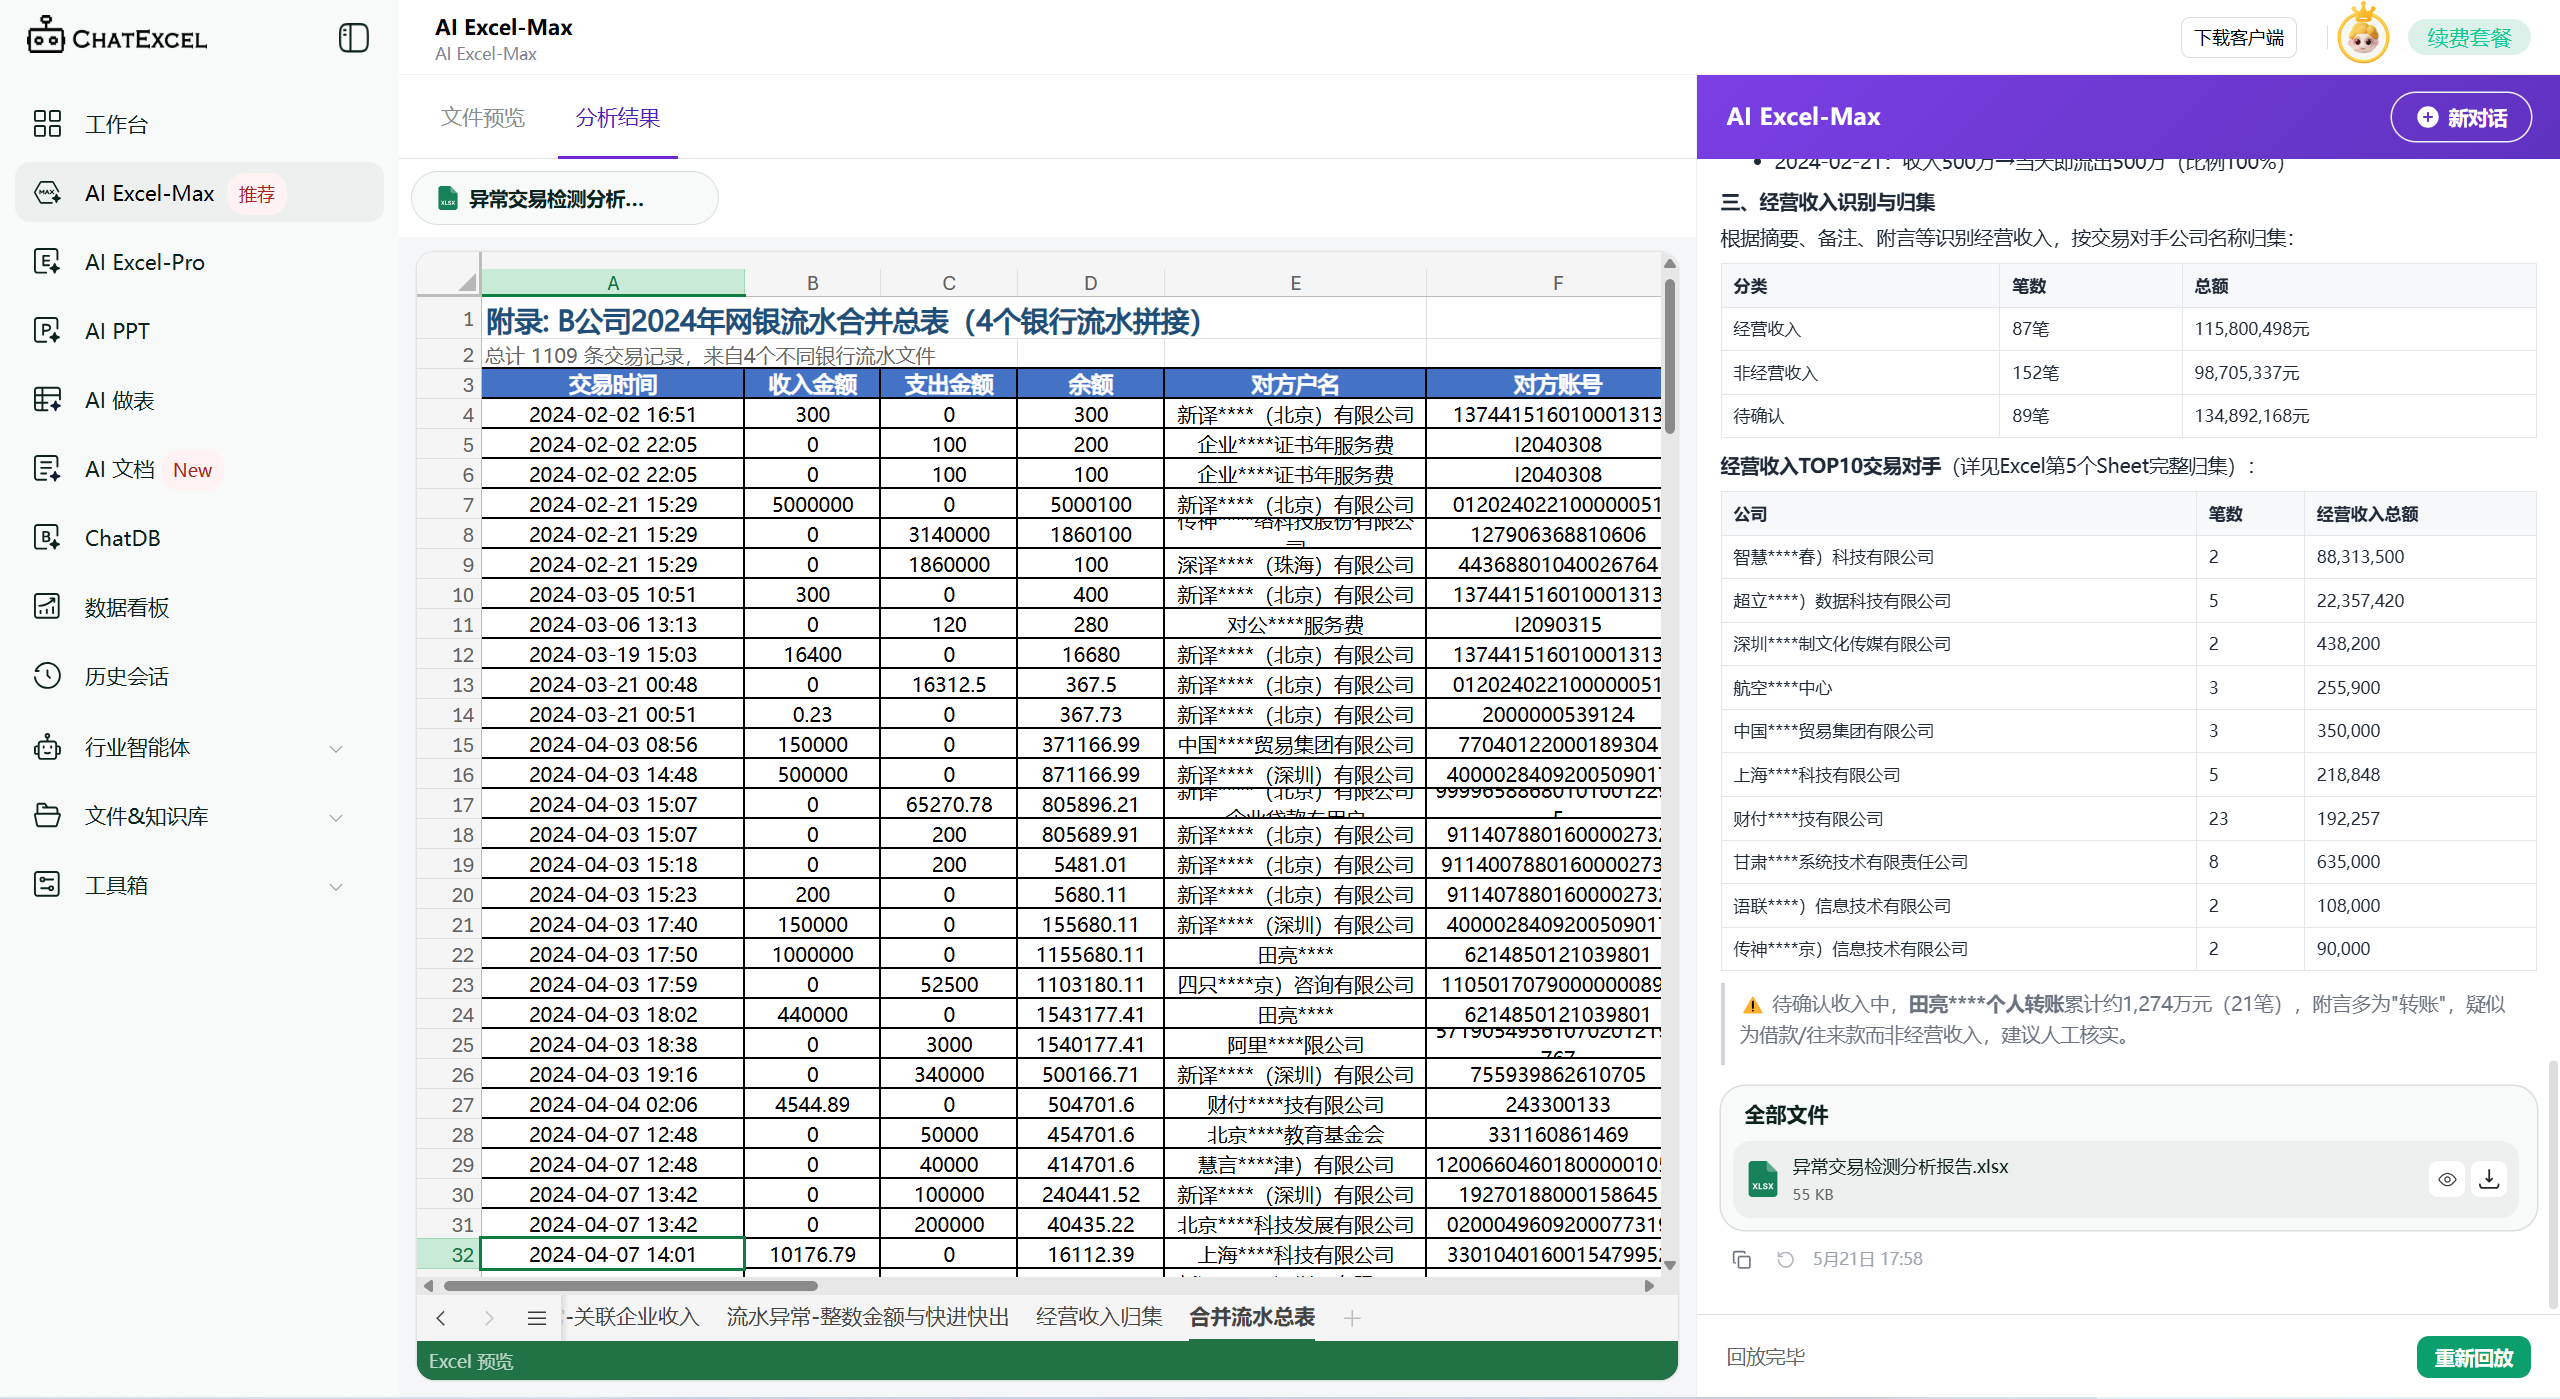
Task: Click cell 田亮**** in row 22
Action: coord(1295,954)
